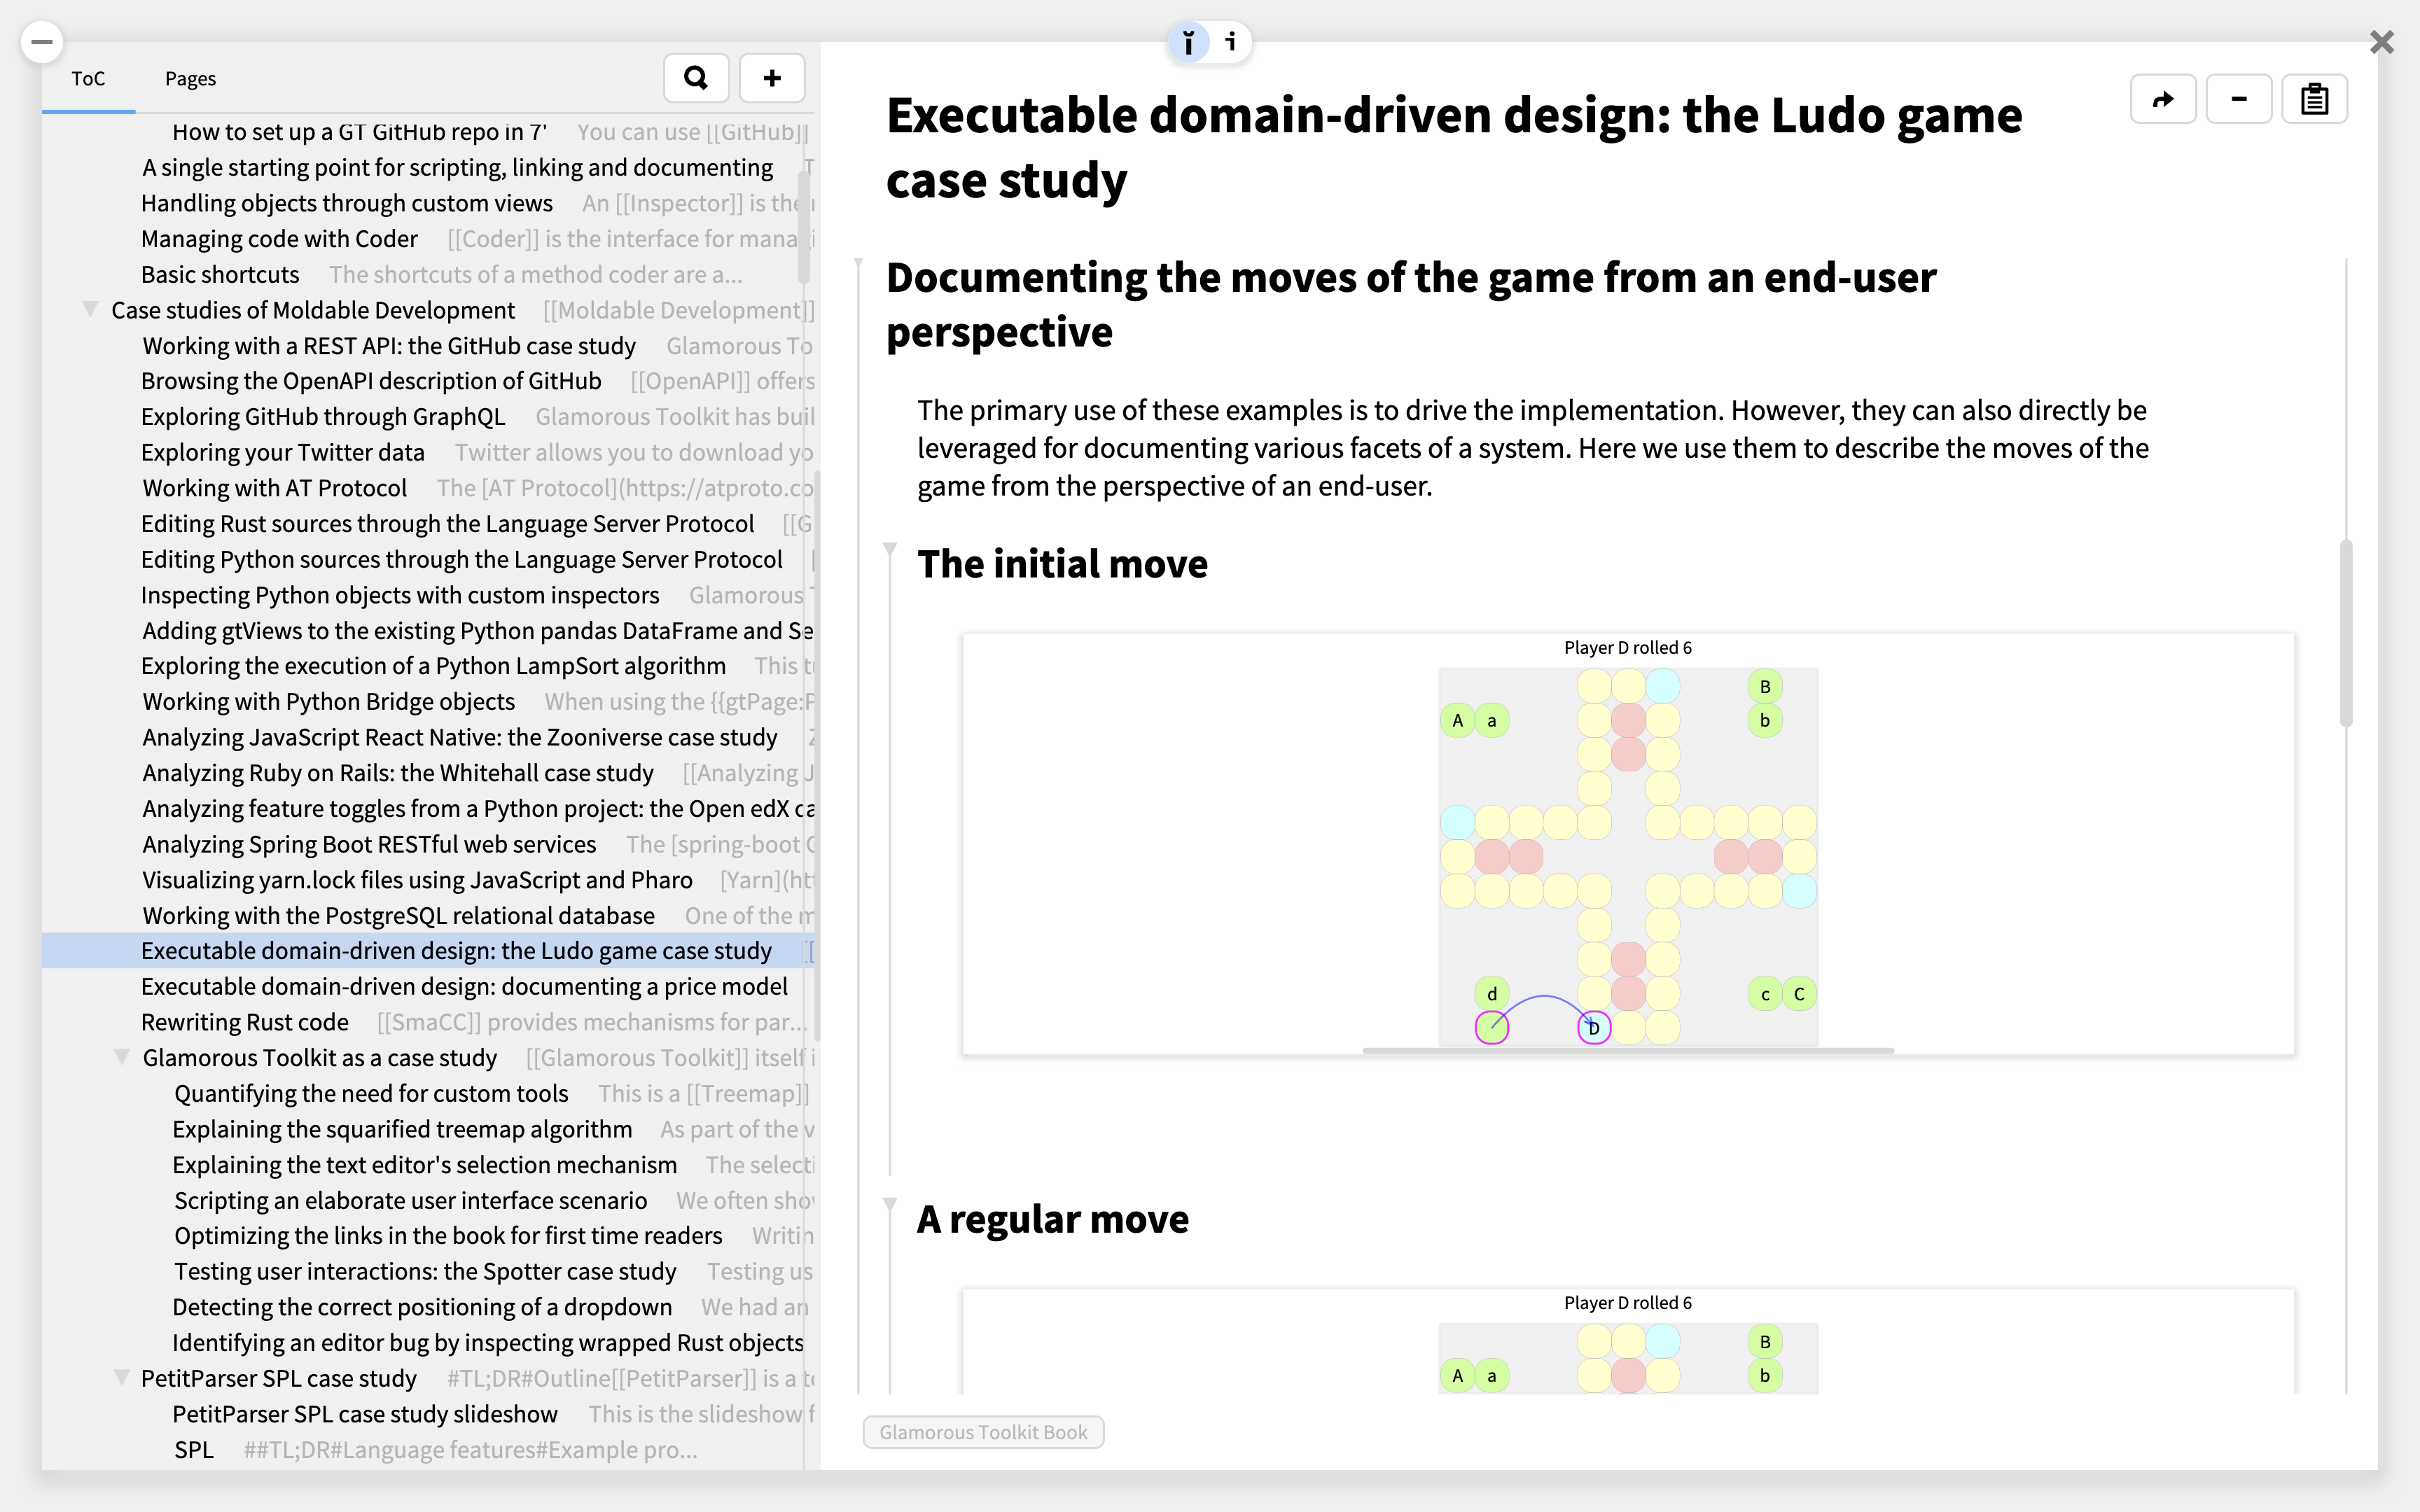Collapse the A regular move section triangle

click(x=890, y=1204)
